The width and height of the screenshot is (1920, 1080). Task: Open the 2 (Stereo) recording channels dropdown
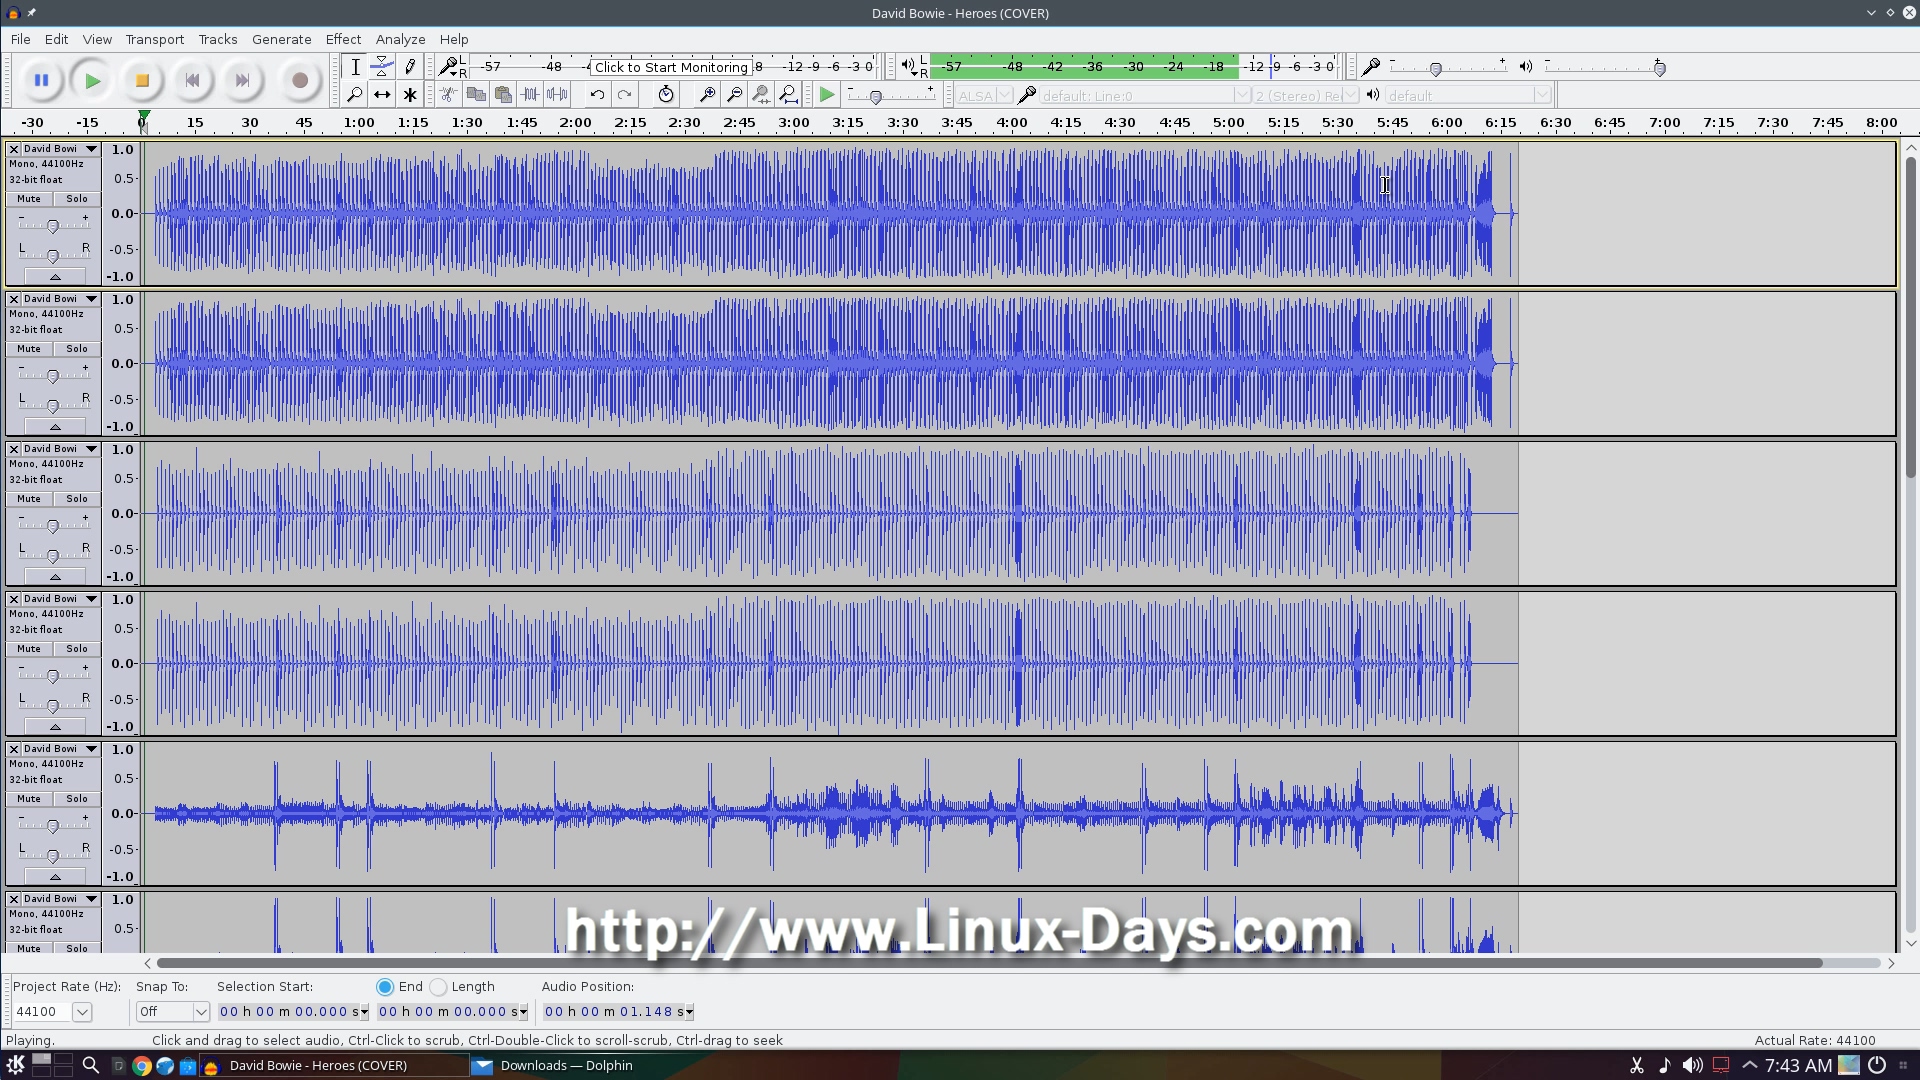pos(1306,96)
